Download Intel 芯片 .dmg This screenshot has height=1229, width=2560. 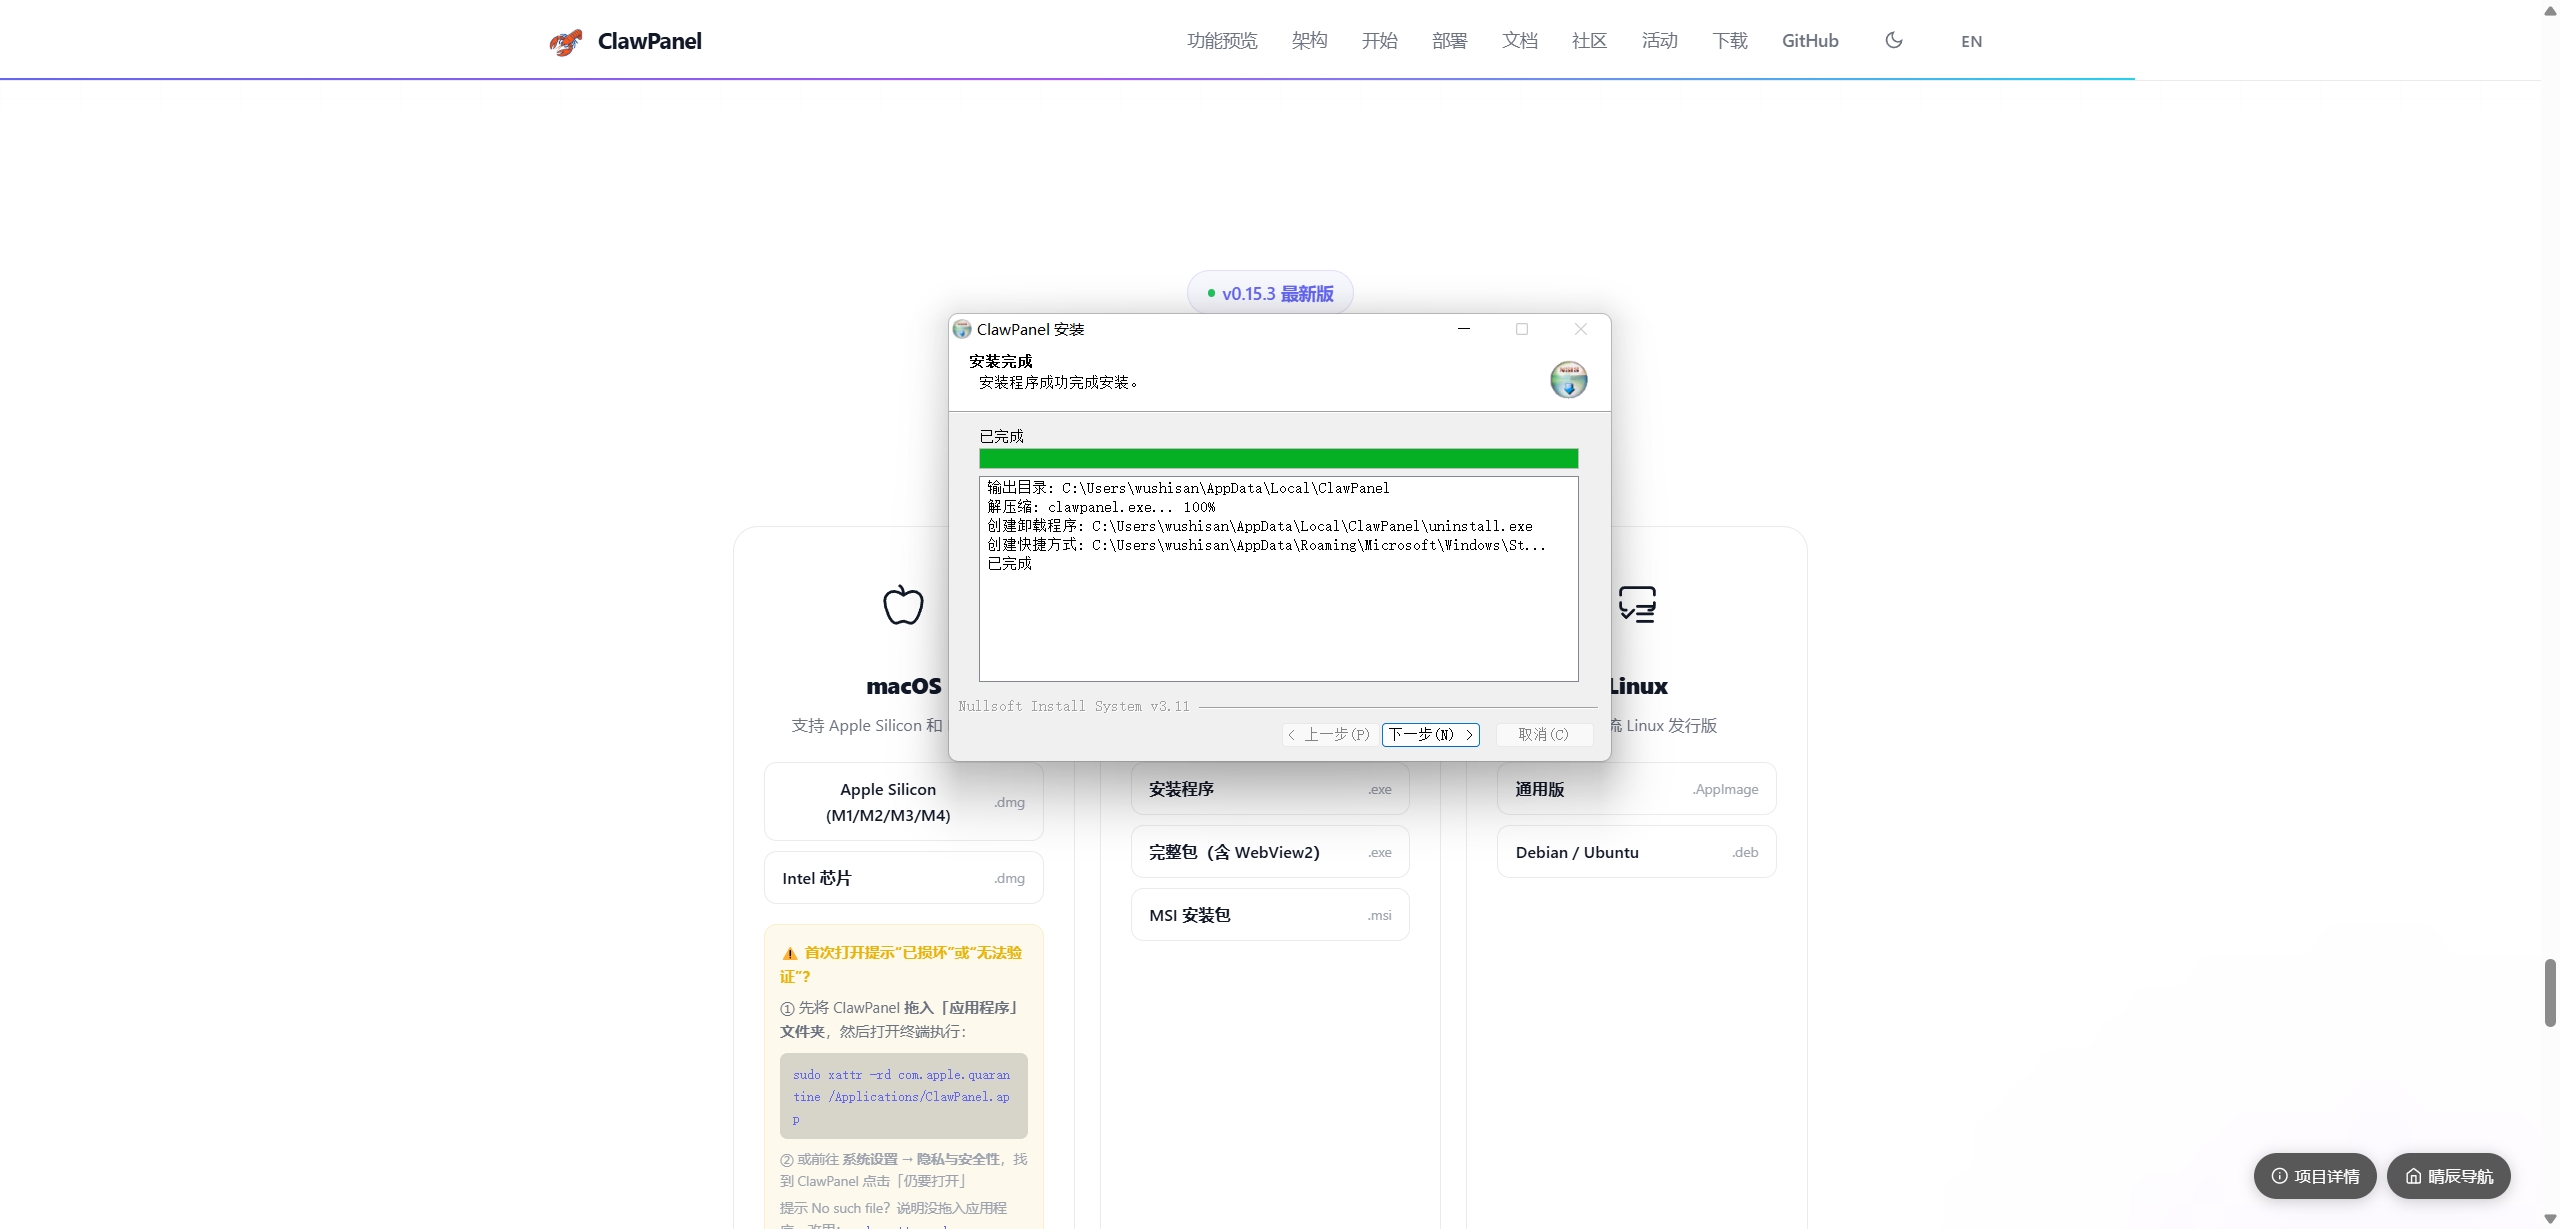(904, 878)
